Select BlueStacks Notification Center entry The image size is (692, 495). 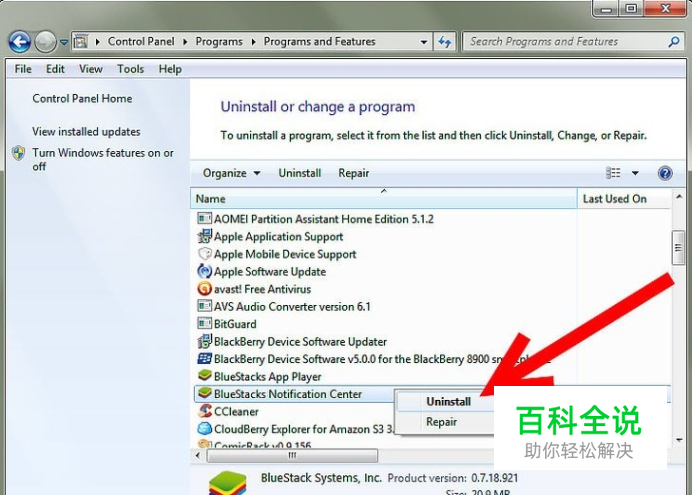(288, 394)
